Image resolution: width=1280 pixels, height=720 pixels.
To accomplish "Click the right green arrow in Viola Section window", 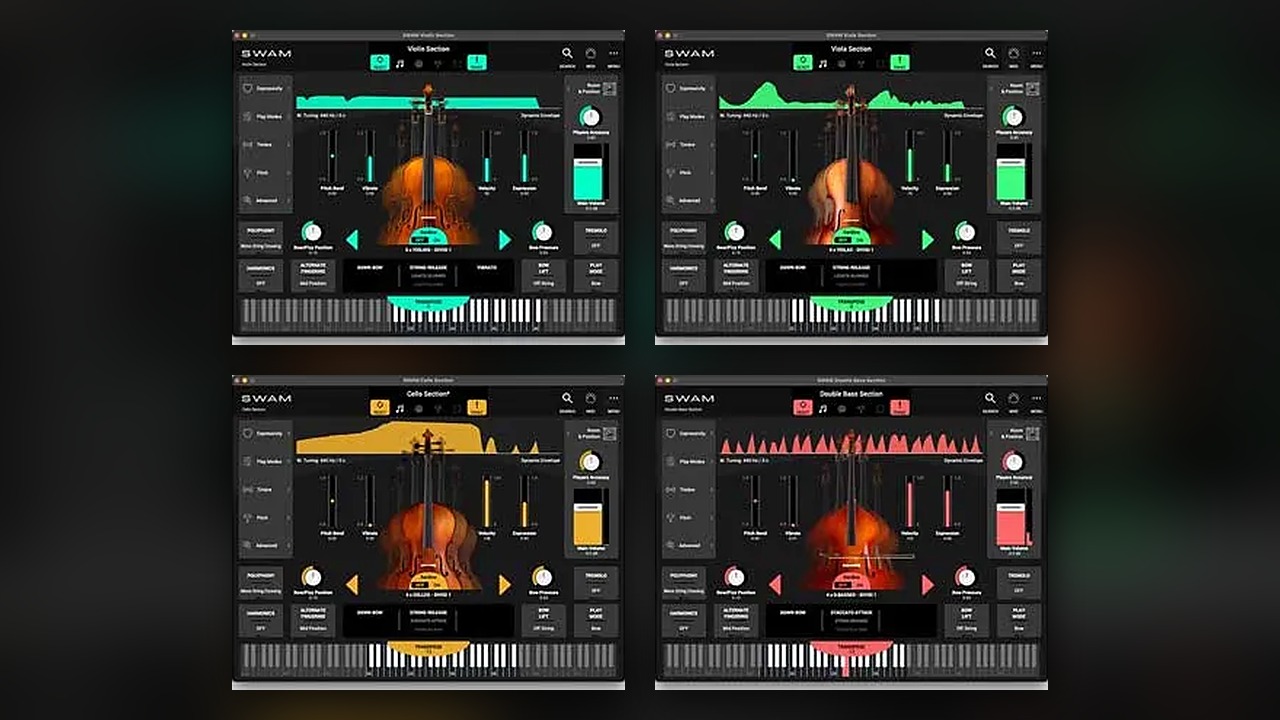I will (x=928, y=240).
